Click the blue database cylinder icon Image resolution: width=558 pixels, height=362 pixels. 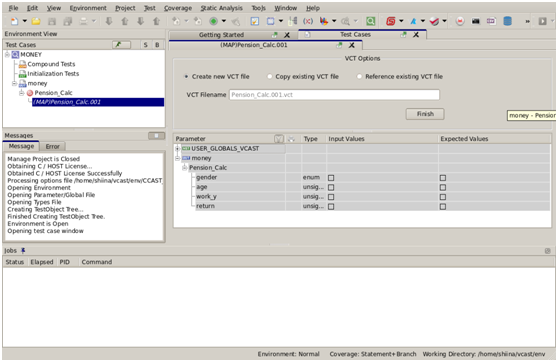[x=507, y=21]
